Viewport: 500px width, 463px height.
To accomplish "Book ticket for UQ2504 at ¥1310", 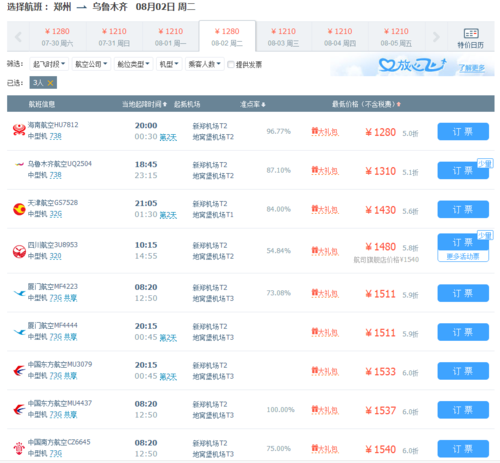I will 463,171.
